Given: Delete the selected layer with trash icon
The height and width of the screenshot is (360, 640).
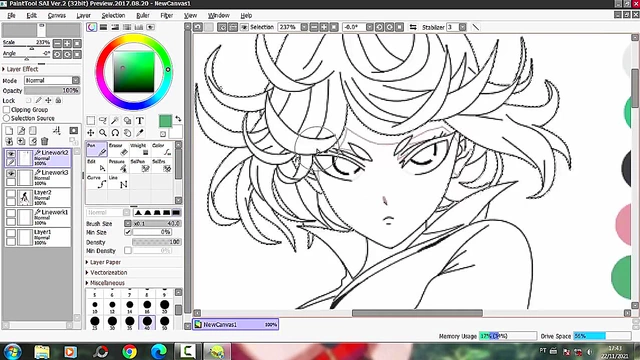Looking at the screenshot, I should (x=44, y=141).
